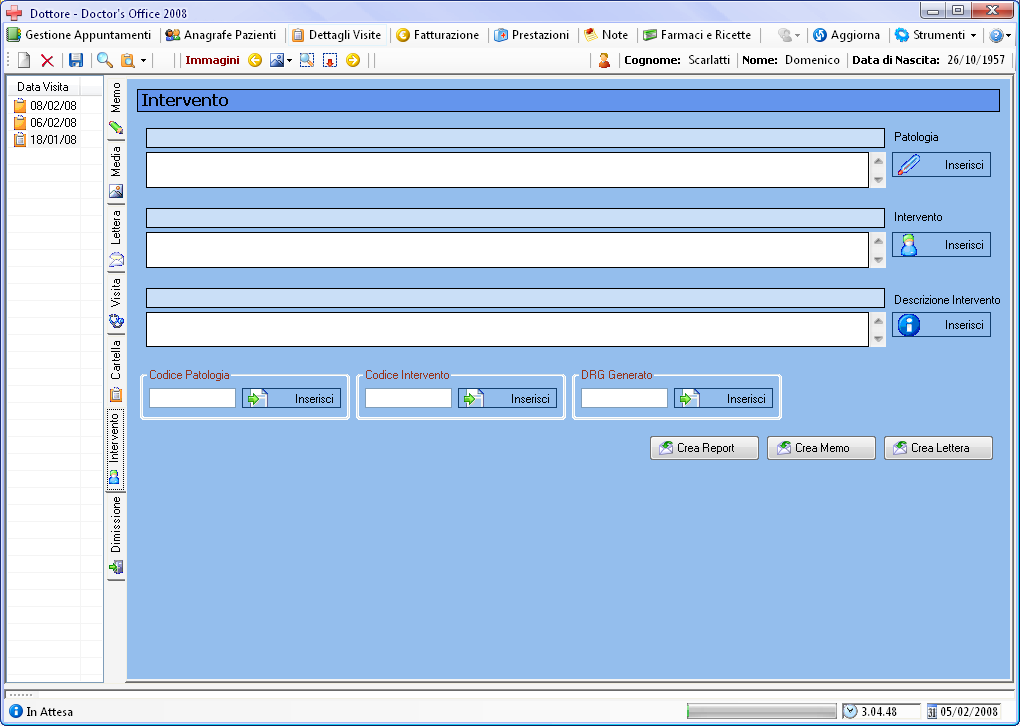Open Gestione Appuntamenti section
1020x726 pixels.
(79, 35)
